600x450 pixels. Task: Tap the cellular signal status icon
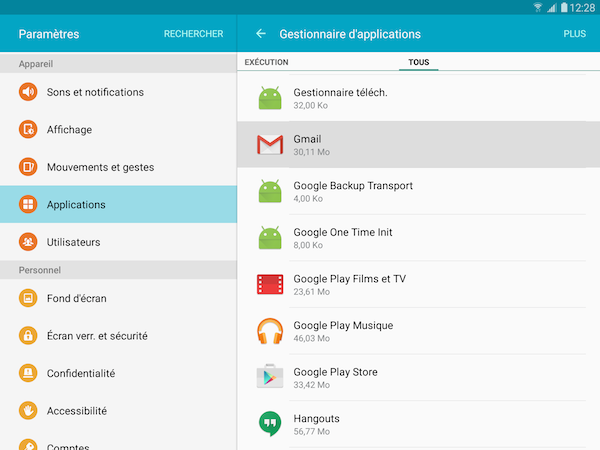pyautogui.click(x=551, y=8)
